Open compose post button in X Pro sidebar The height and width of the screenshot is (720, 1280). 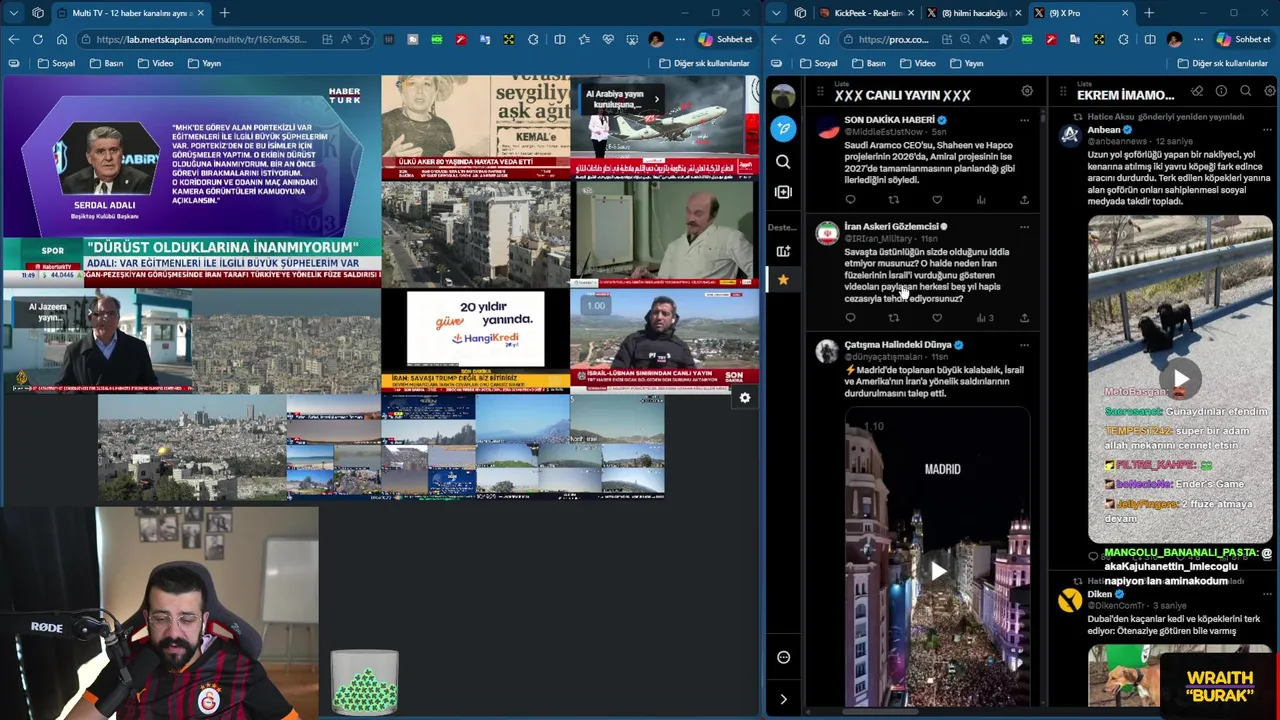coord(784,128)
